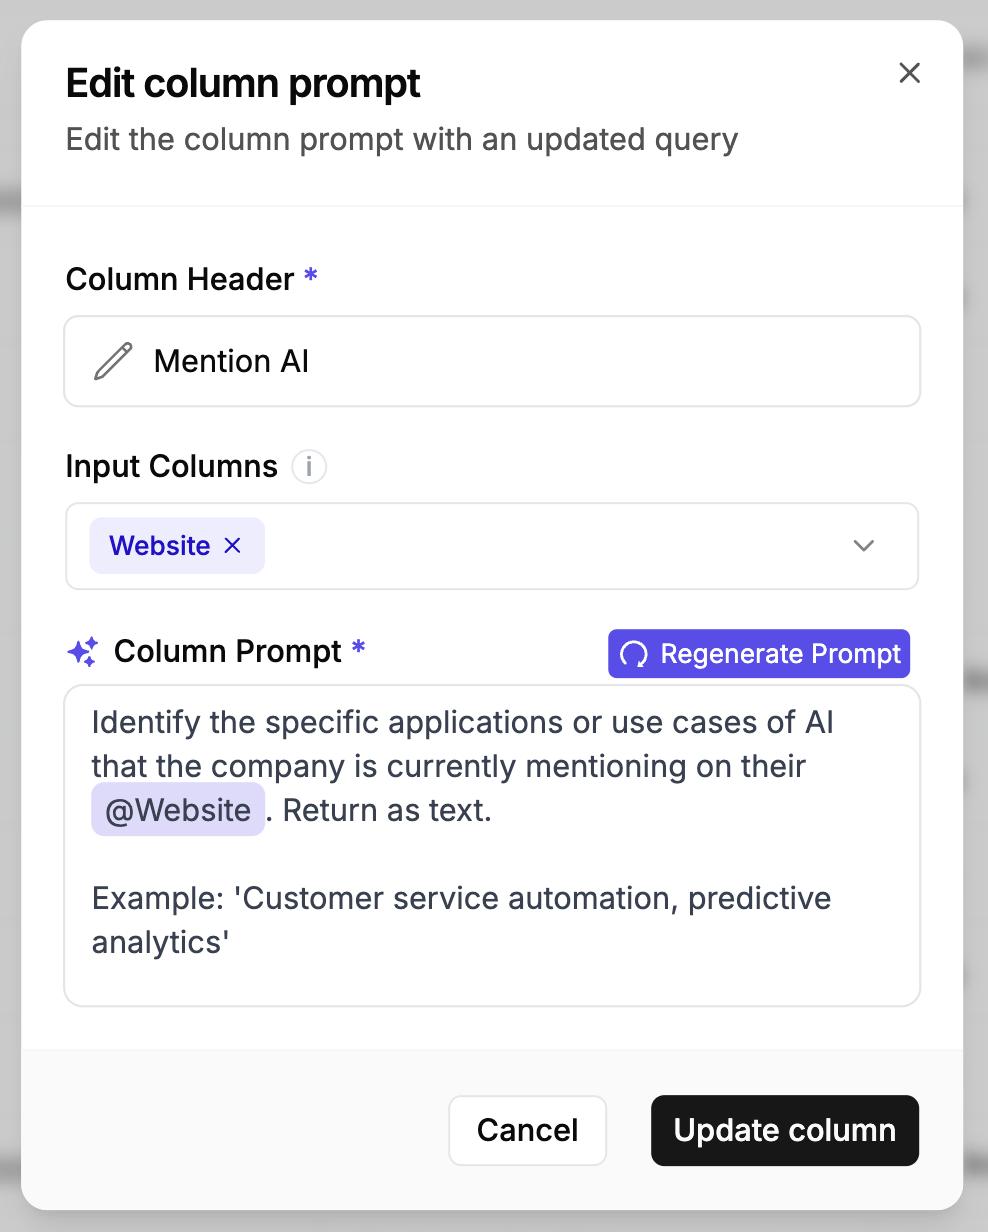Select the Website input column chip
The width and height of the screenshot is (988, 1232).
click(x=160, y=546)
